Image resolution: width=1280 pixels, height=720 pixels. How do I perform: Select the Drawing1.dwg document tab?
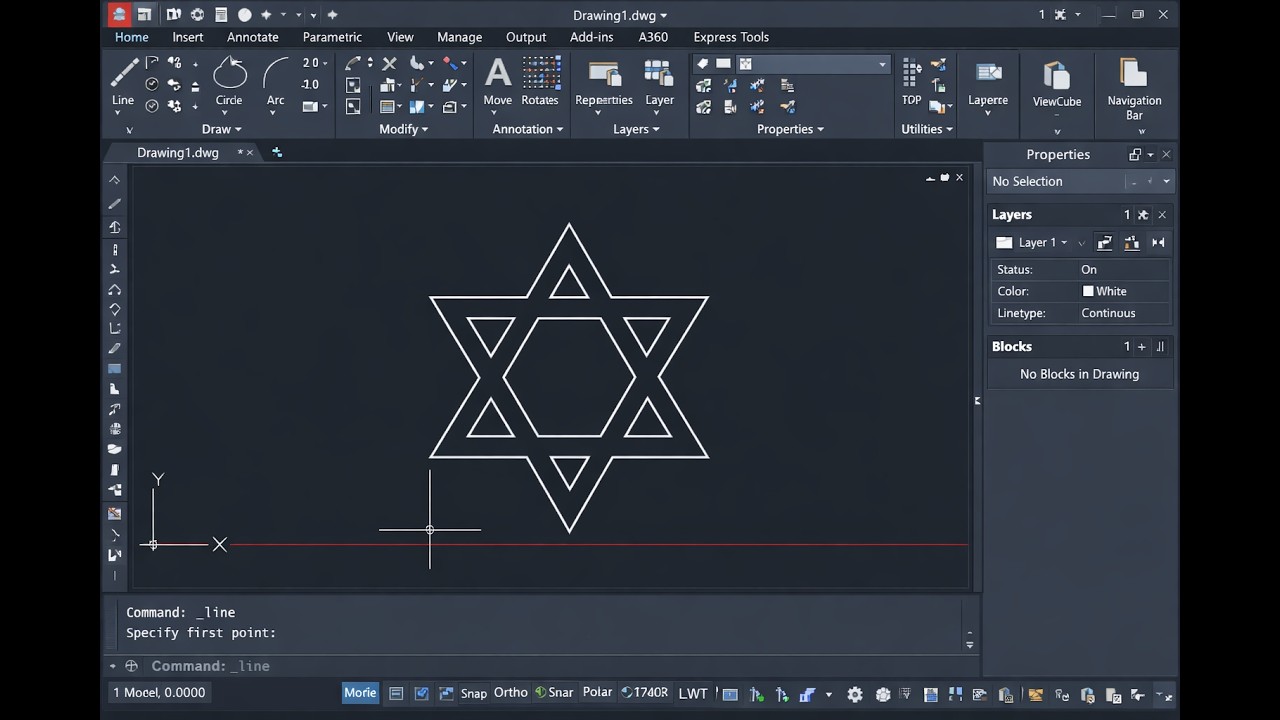(x=178, y=152)
